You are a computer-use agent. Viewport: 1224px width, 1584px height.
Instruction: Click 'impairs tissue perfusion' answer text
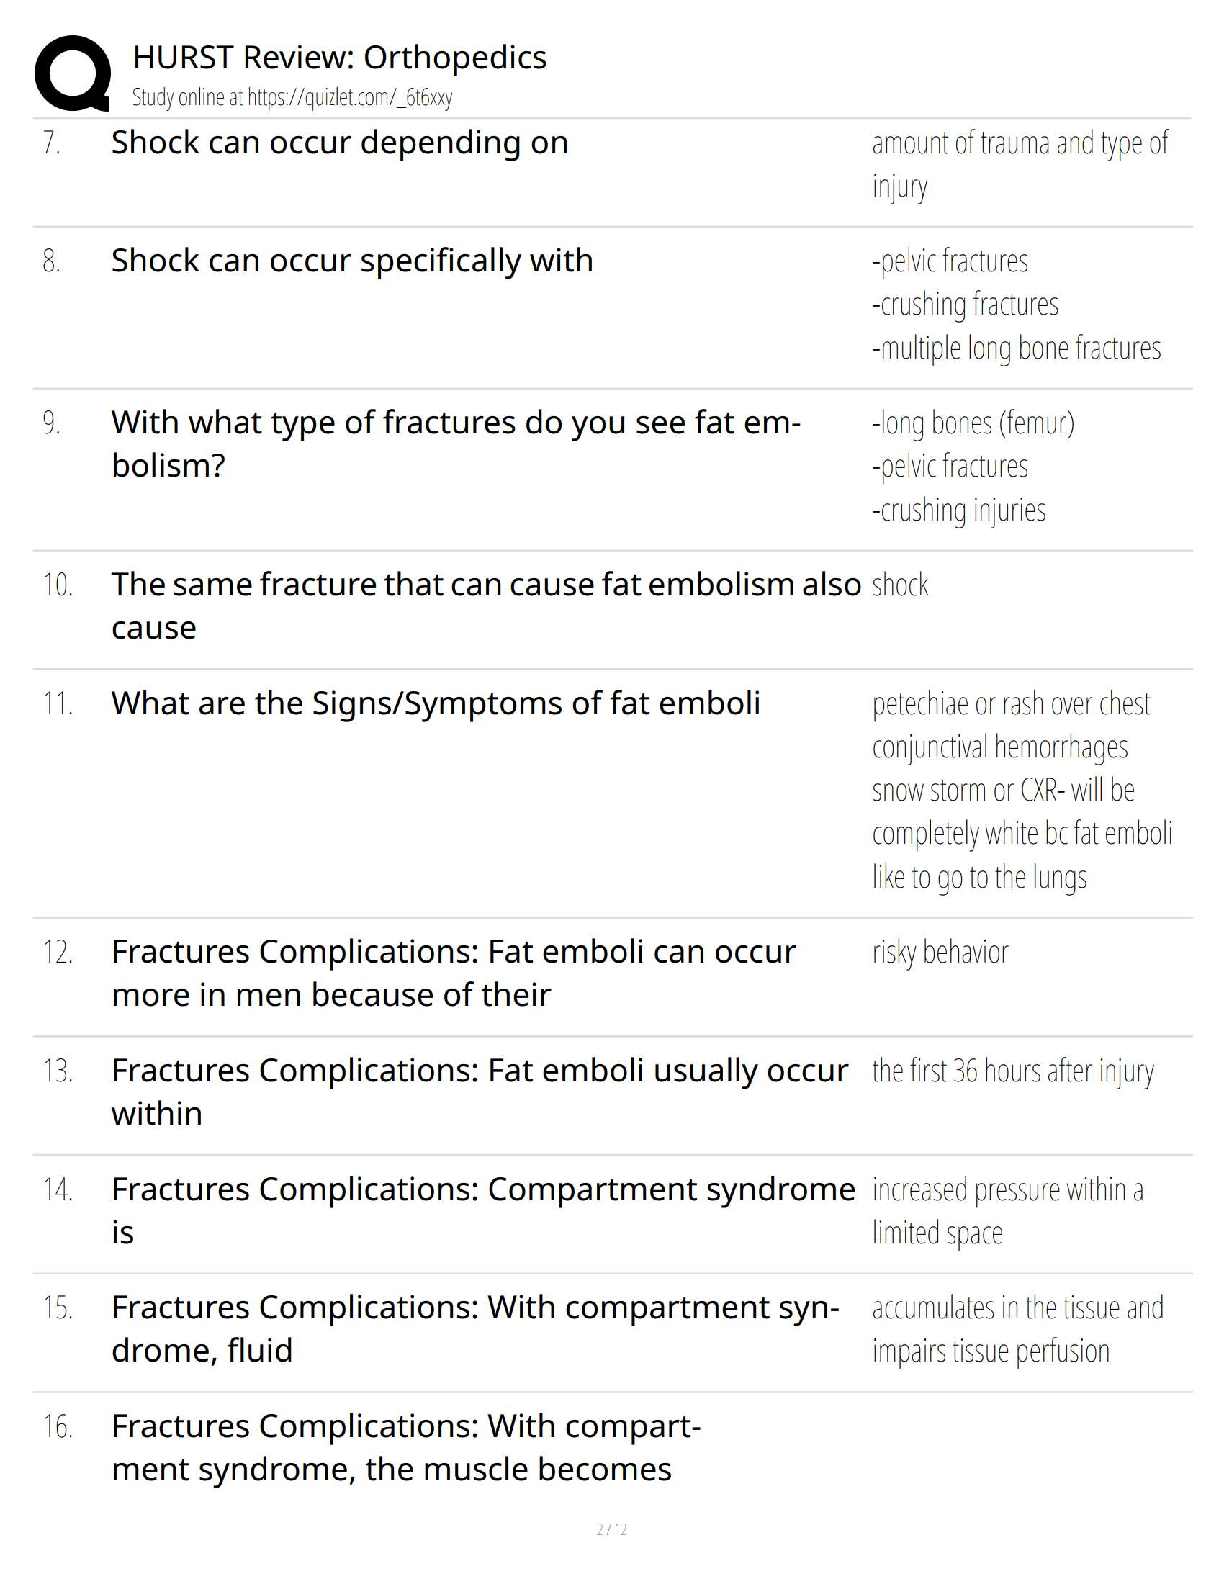pyautogui.click(x=991, y=1352)
